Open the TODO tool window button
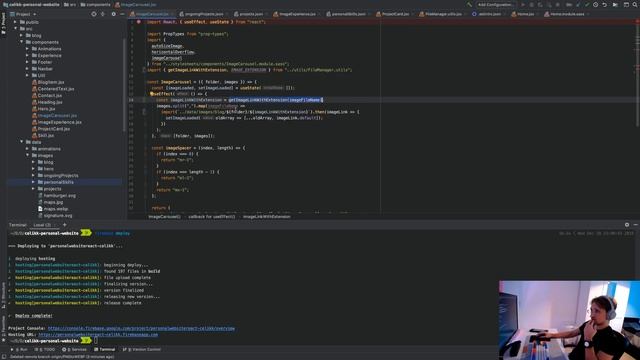The image size is (640, 360). 45,349
